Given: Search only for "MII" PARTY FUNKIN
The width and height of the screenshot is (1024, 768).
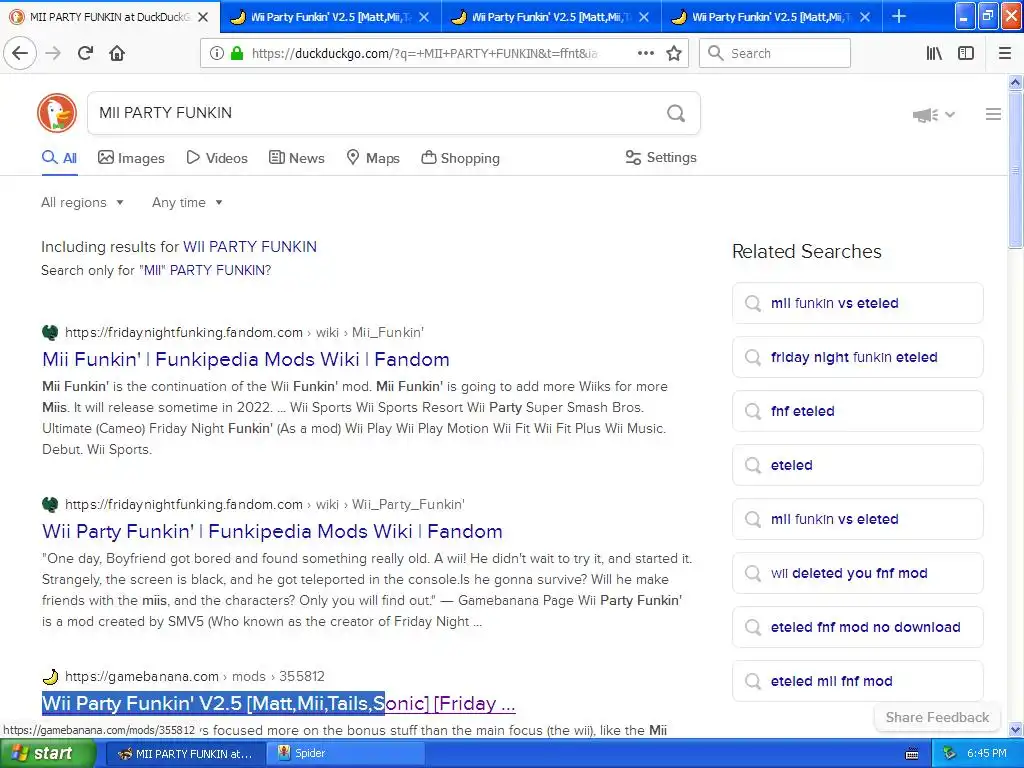Looking at the screenshot, I should coord(205,270).
